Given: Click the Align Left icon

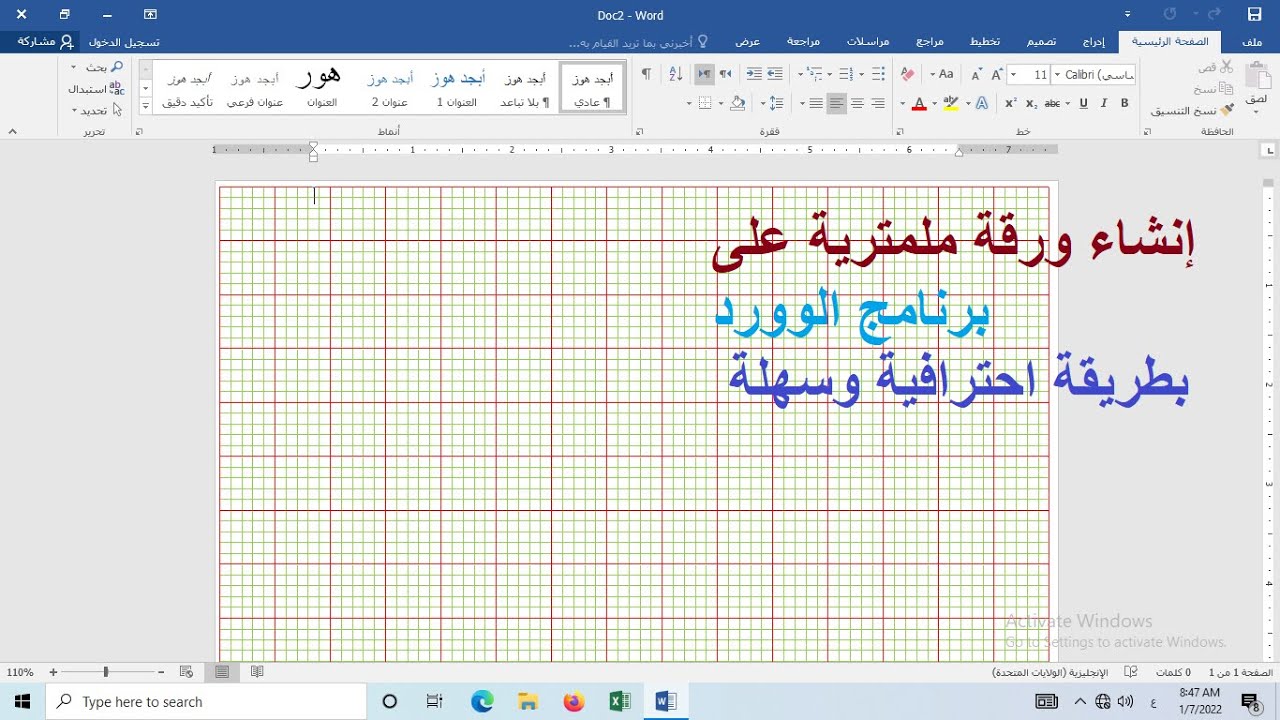Looking at the screenshot, I should click(x=837, y=103).
